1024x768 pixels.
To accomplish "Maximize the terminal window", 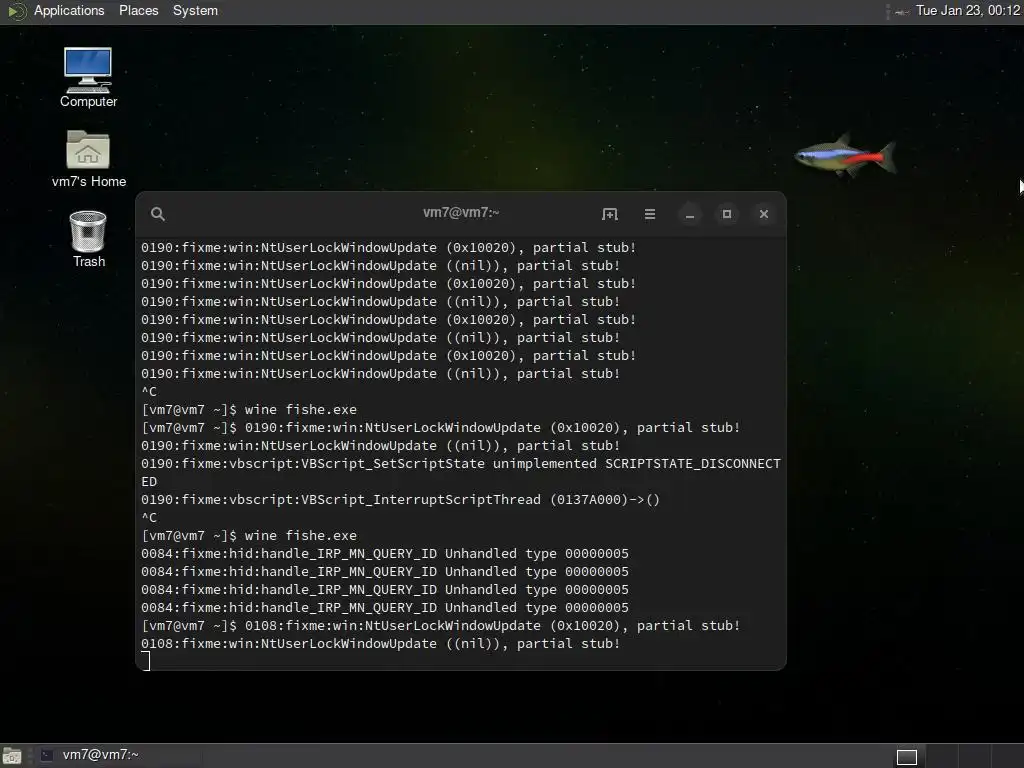I will [727, 214].
